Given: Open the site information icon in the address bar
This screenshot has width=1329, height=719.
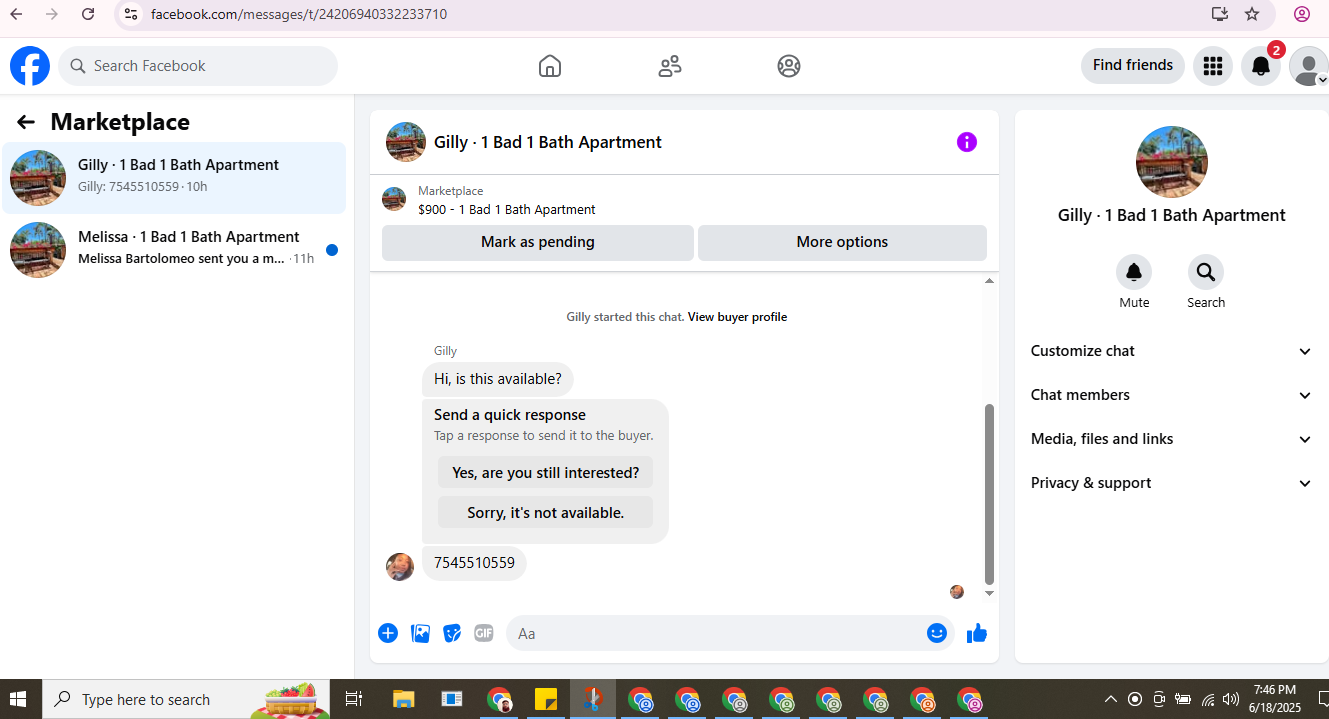Looking at the screenshot, I should click(130, 14).
